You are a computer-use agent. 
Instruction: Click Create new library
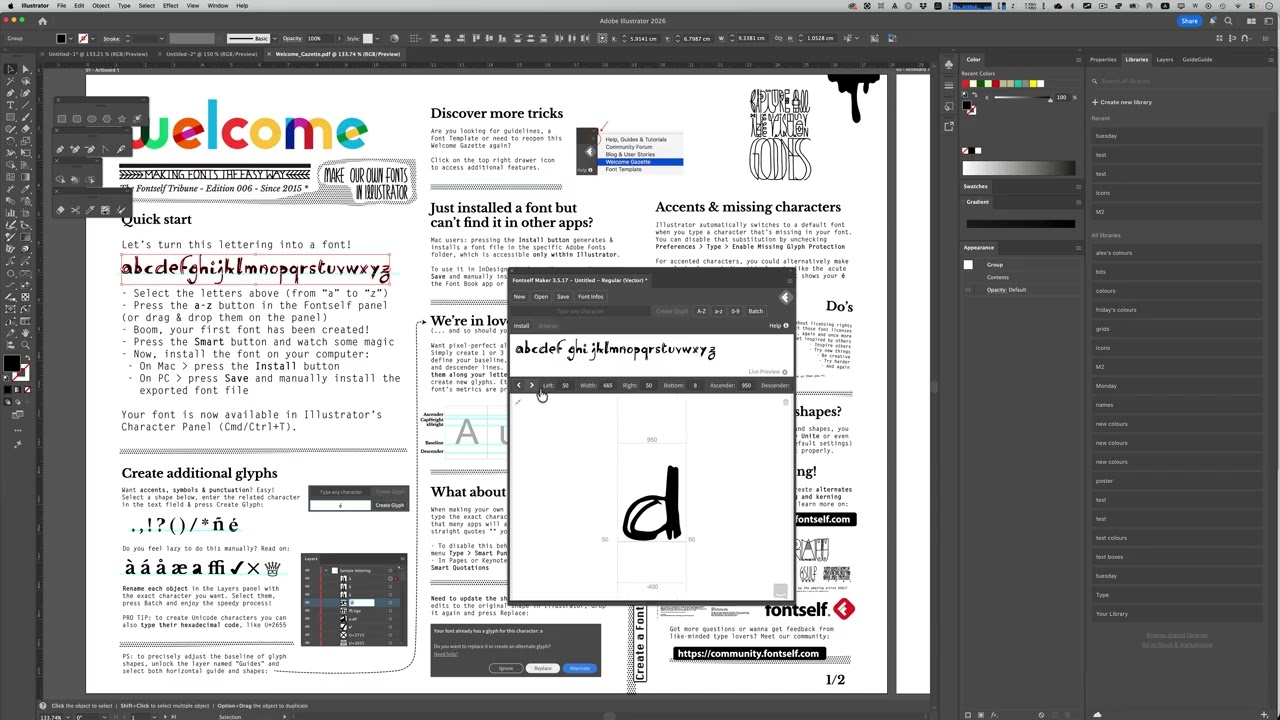click(x=1122, y=102)
